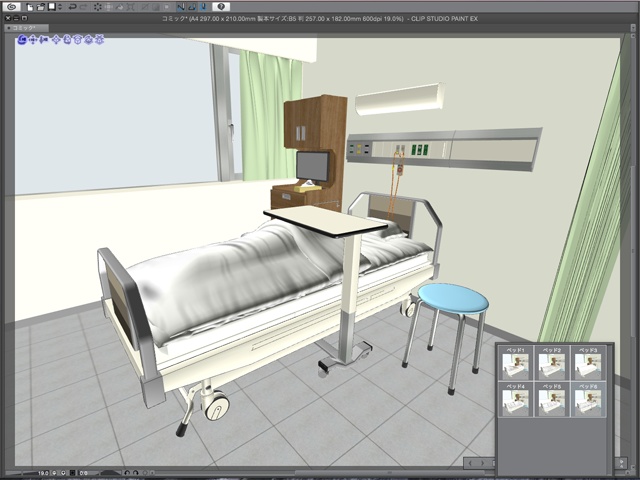Image resolution: width=640 pixels, height=480 pixels.
Task: Select the object move 3D manipulator icon
Action: [x=56, y=40]
